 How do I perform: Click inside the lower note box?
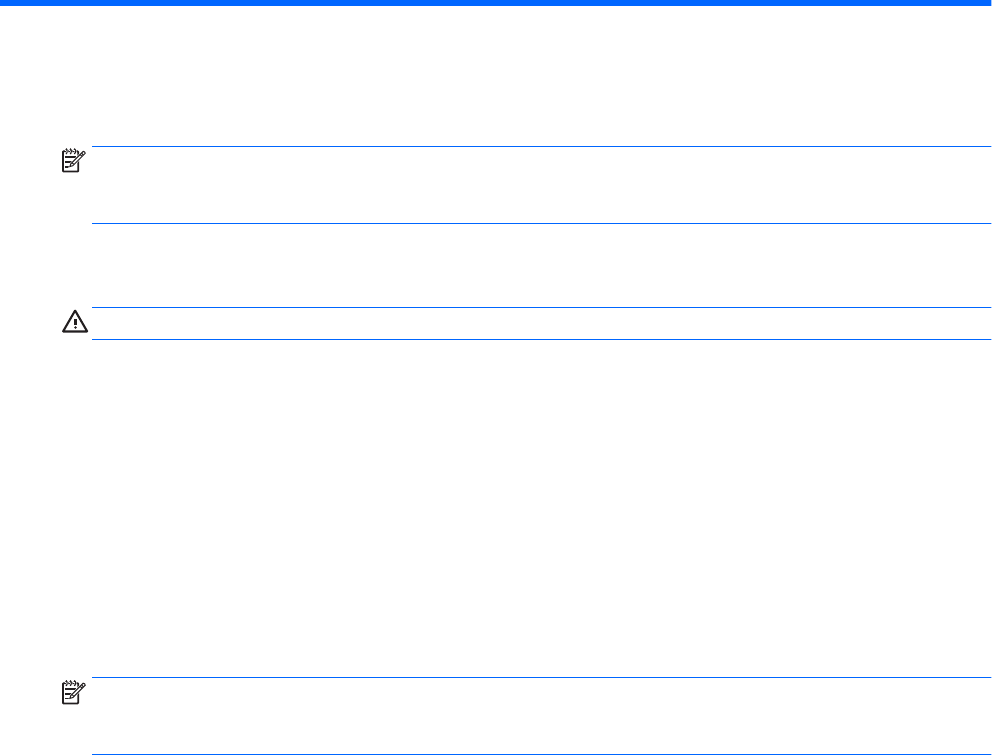pyautogui.click(x=530, y=716)
